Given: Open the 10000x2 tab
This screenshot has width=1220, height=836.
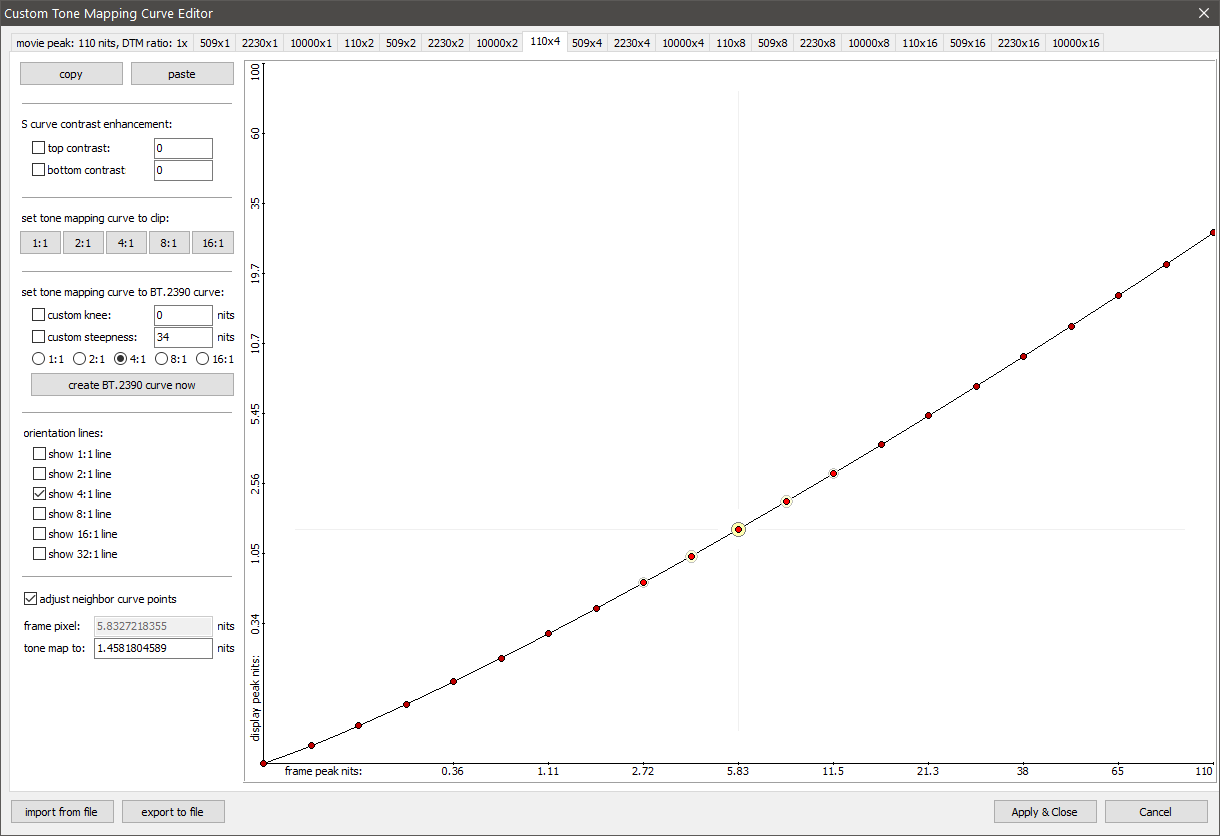Looking at the screenshot, I should (x=497, y=43).
